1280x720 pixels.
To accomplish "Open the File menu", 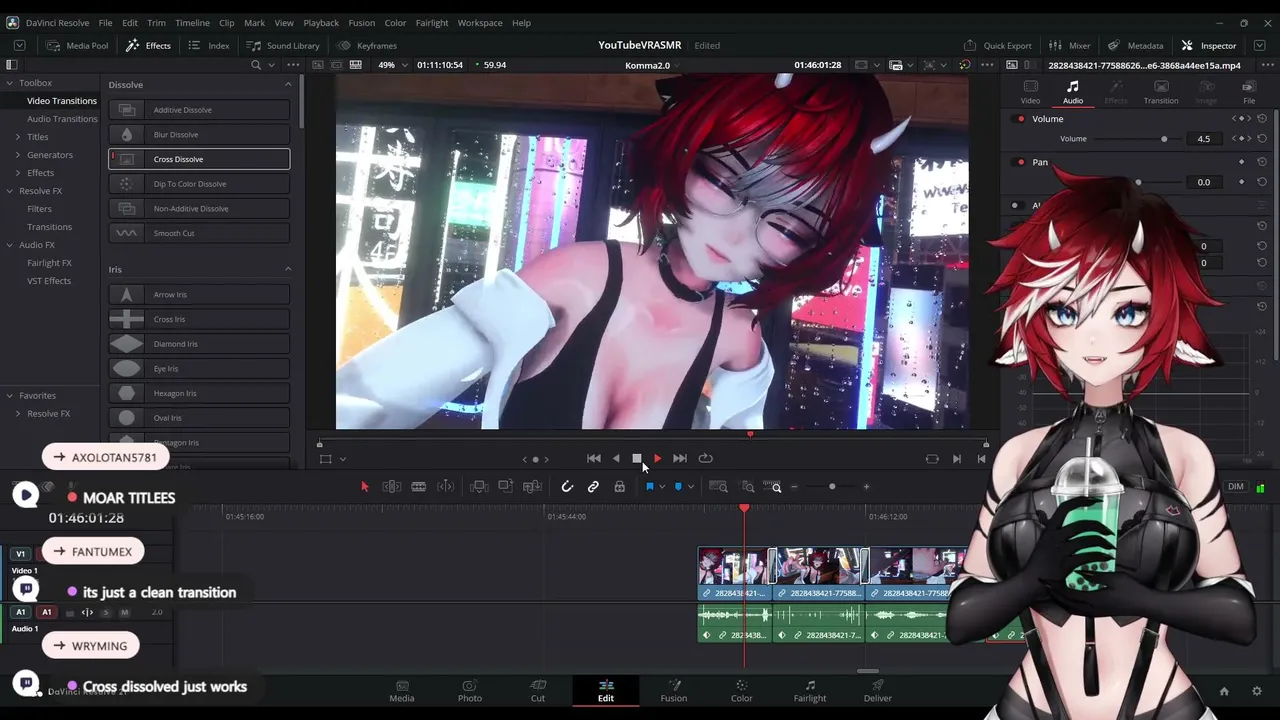I will point(105,23).
